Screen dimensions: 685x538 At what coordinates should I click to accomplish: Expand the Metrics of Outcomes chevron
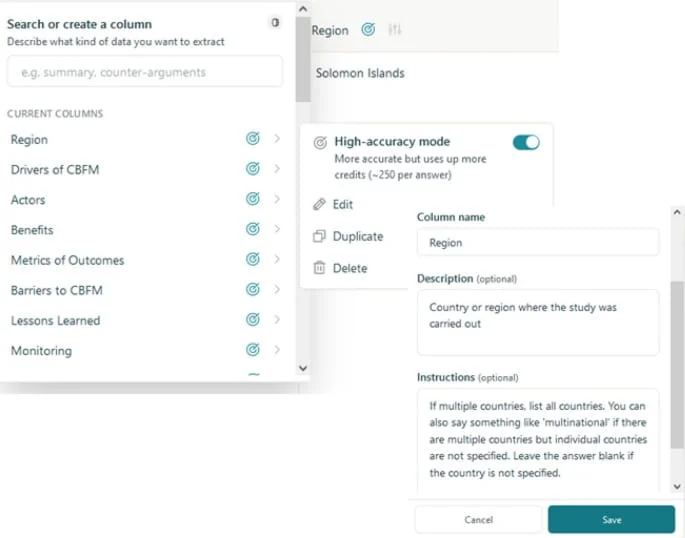(277, 260)
